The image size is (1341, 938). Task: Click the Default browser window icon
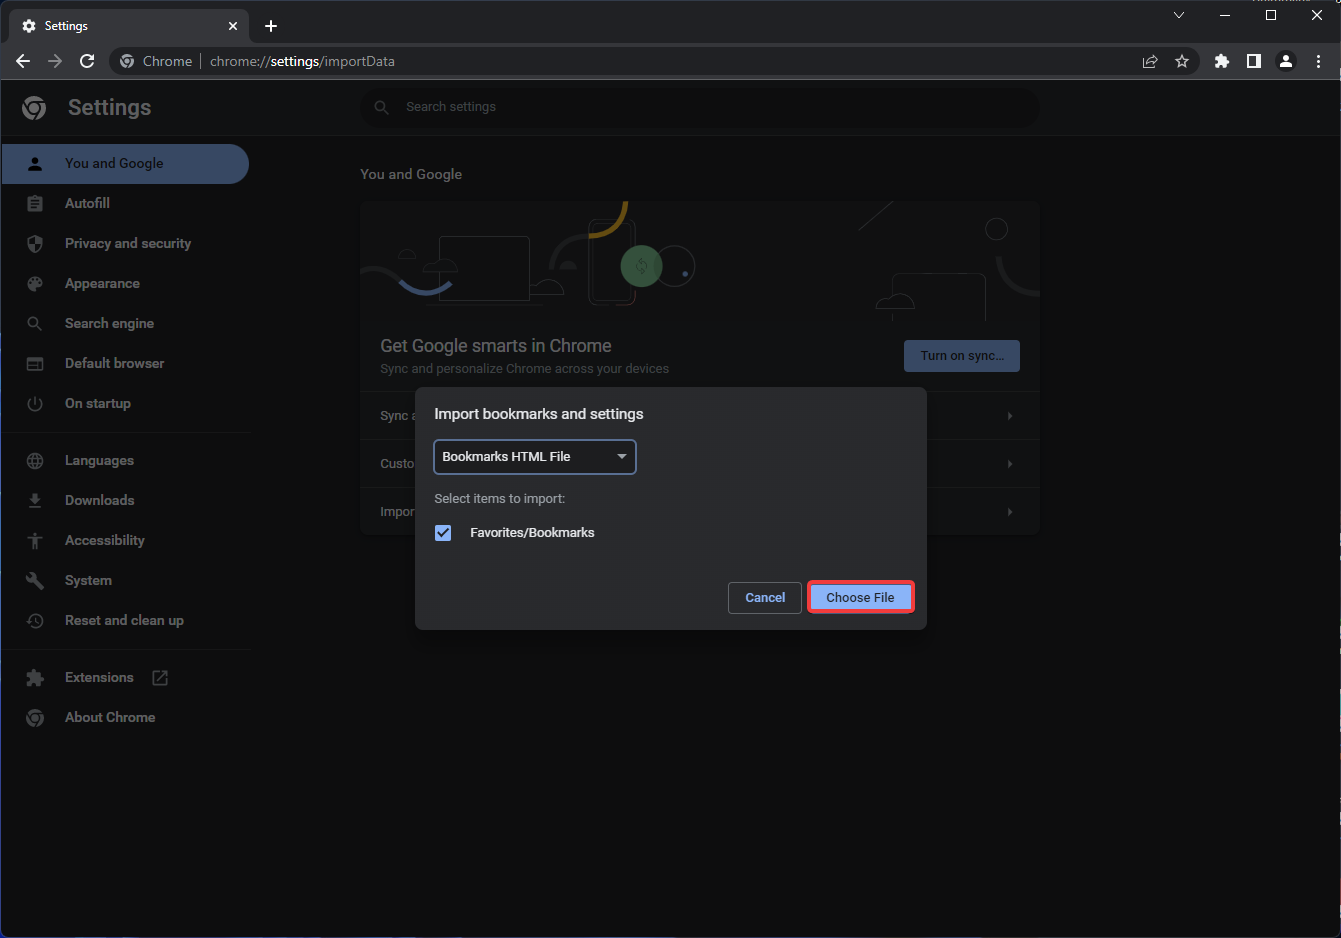click(x=35, y=363)
